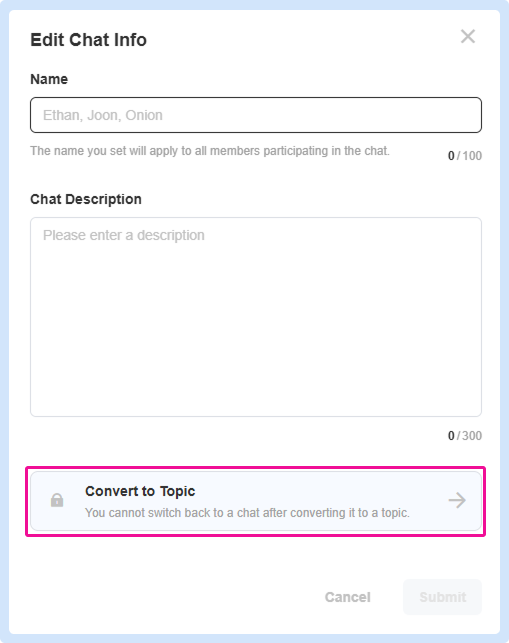Close the Edit Chat Info dialog
Screen dimensions: 509x643
coord(468,36)
